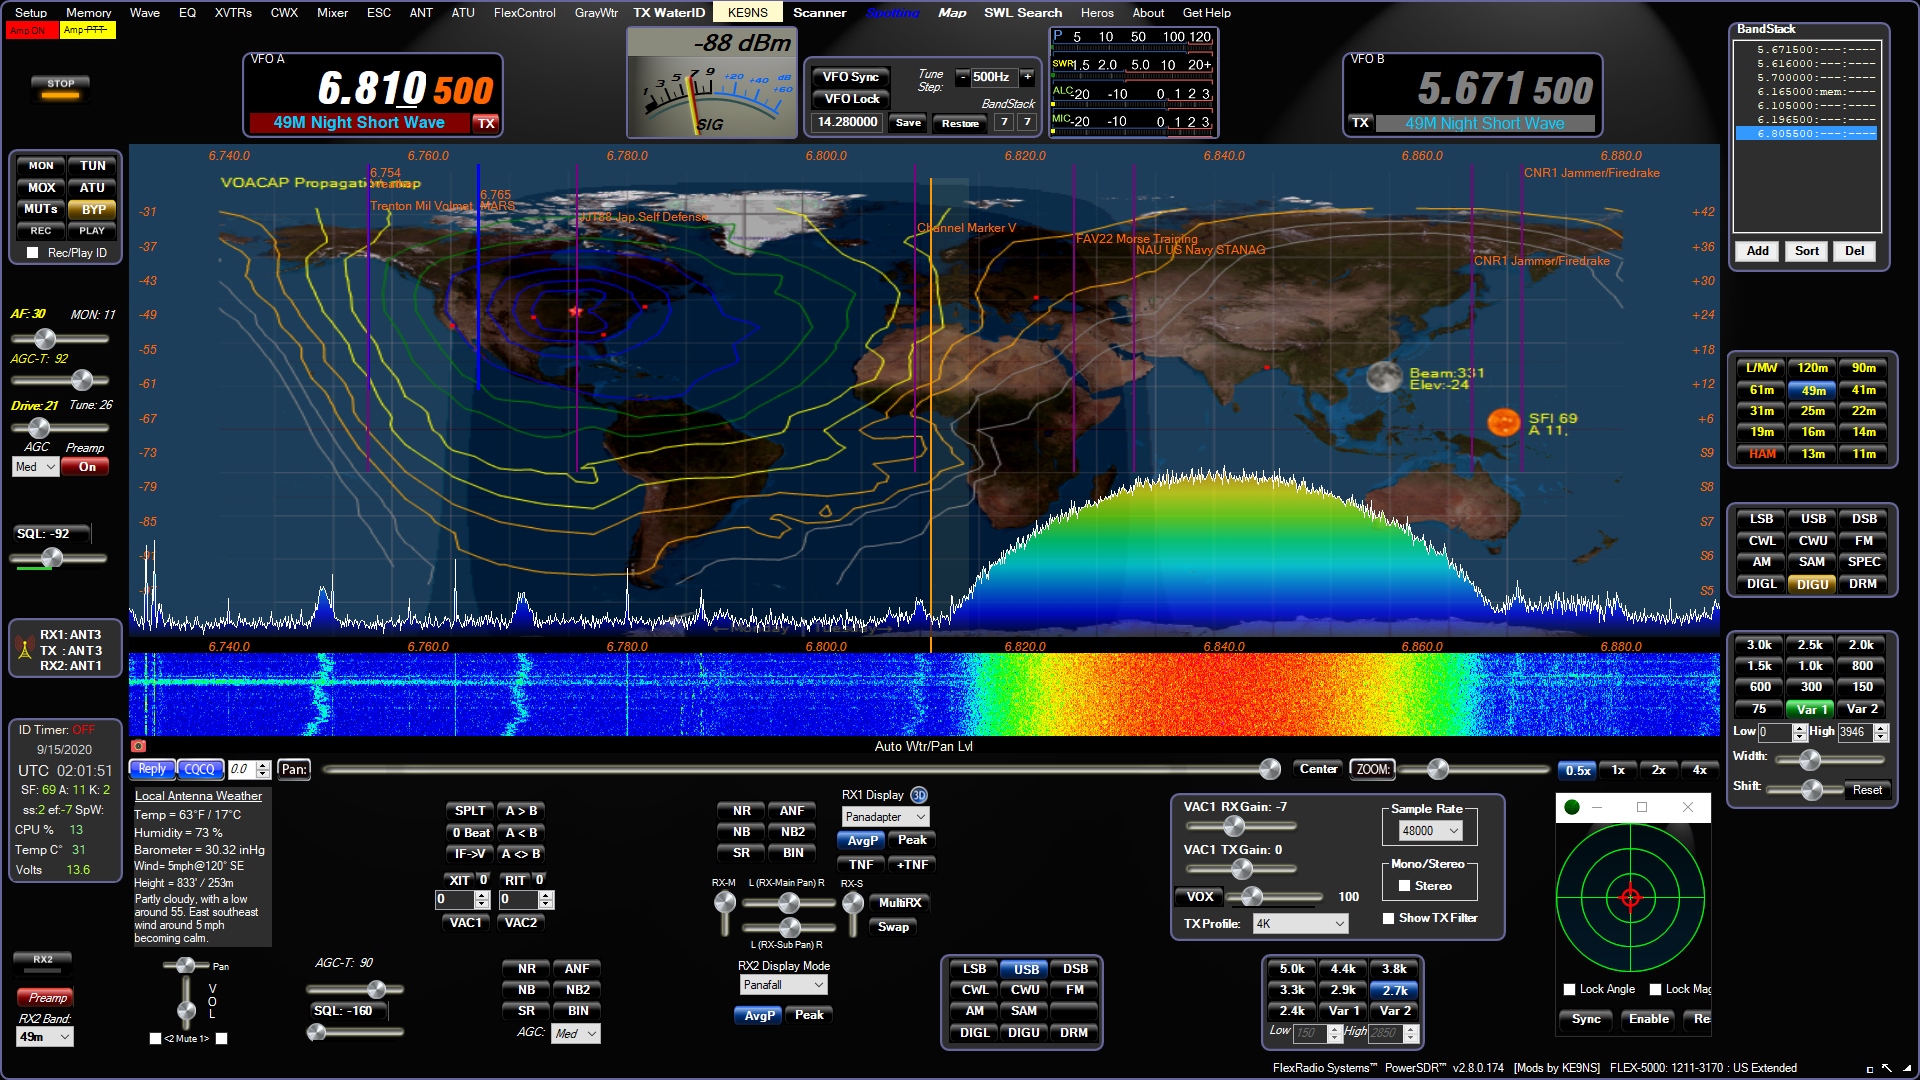The width and height of the screenshot is (1920, 1080).
Task: Click the red Amp ON indicator
Action: pos(30,30)
